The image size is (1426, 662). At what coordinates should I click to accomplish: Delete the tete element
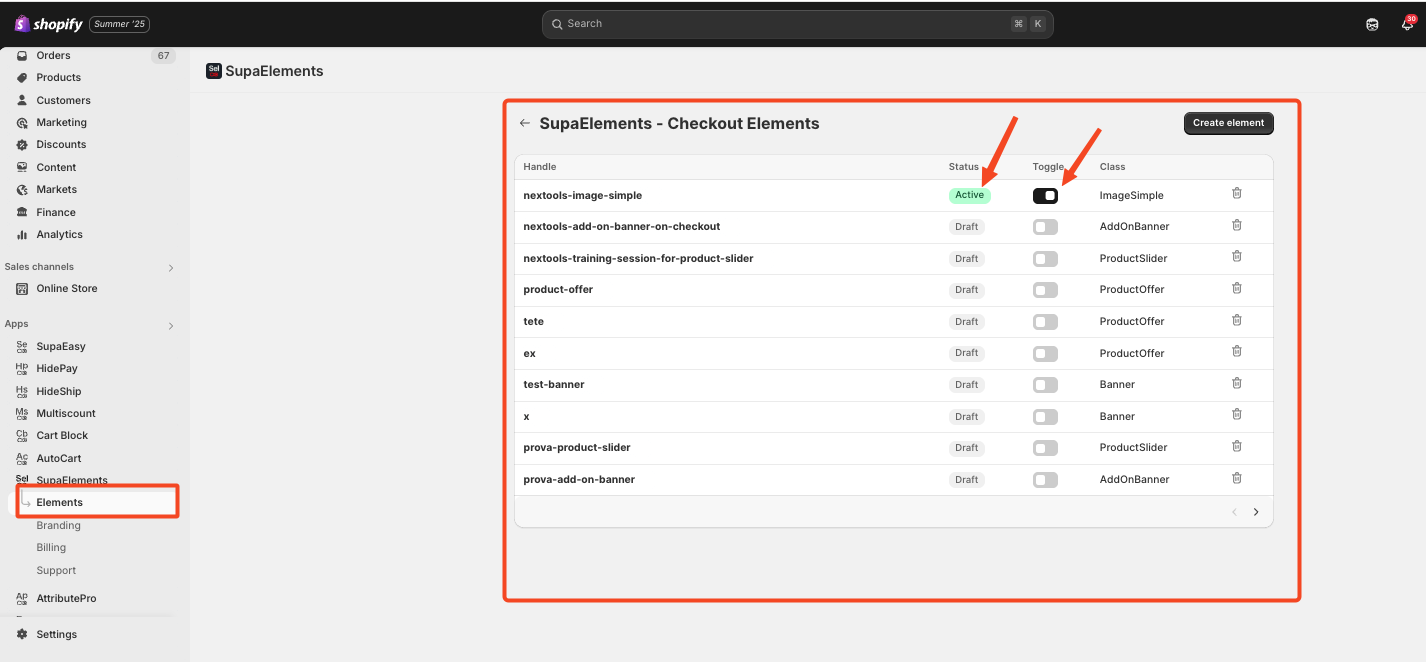[1237, 320]
